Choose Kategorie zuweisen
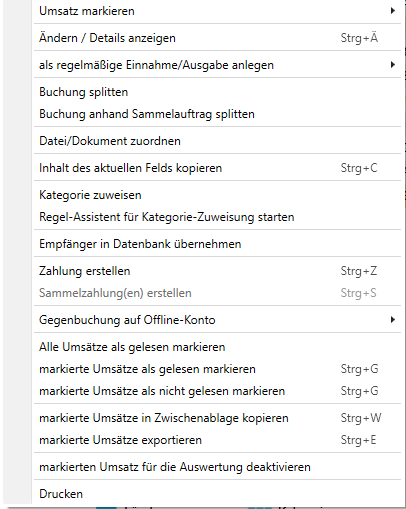This screenshot has height=509, width=406. point(217,195)
